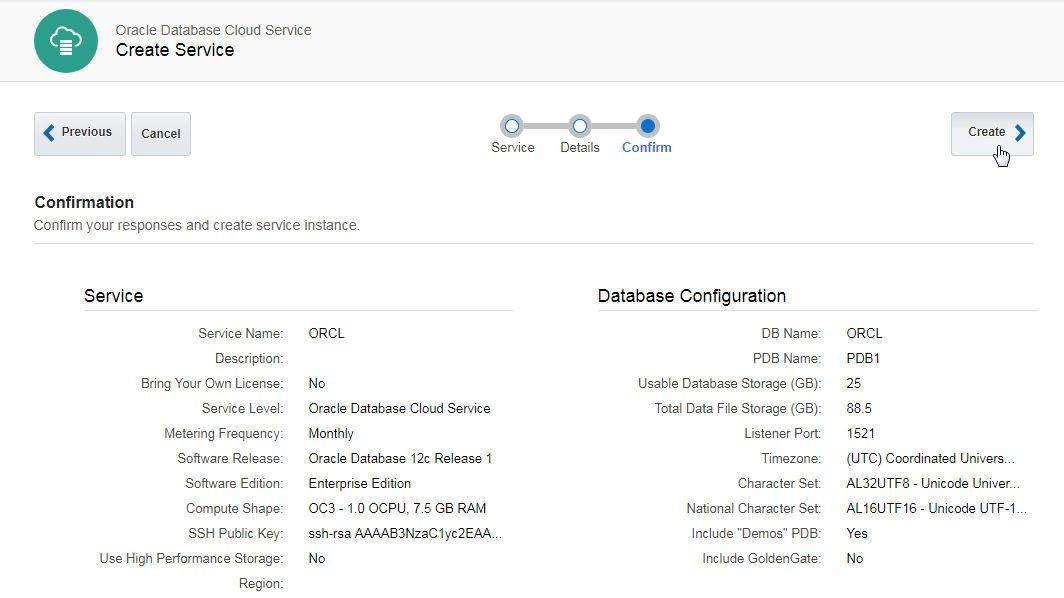Cancel the service creation
Screen dimensions: 1064x598
(x=161, y=134)
